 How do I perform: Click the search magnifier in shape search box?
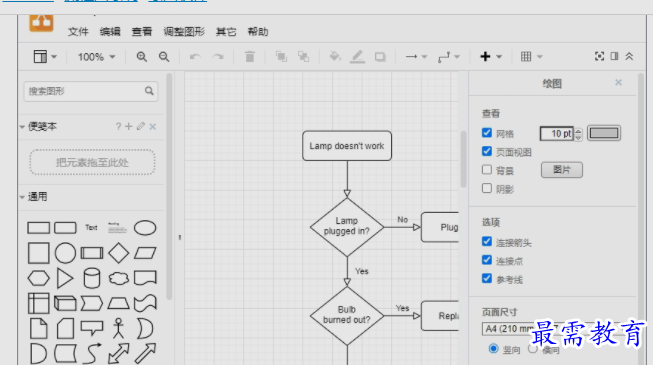[x=149, y=91]
